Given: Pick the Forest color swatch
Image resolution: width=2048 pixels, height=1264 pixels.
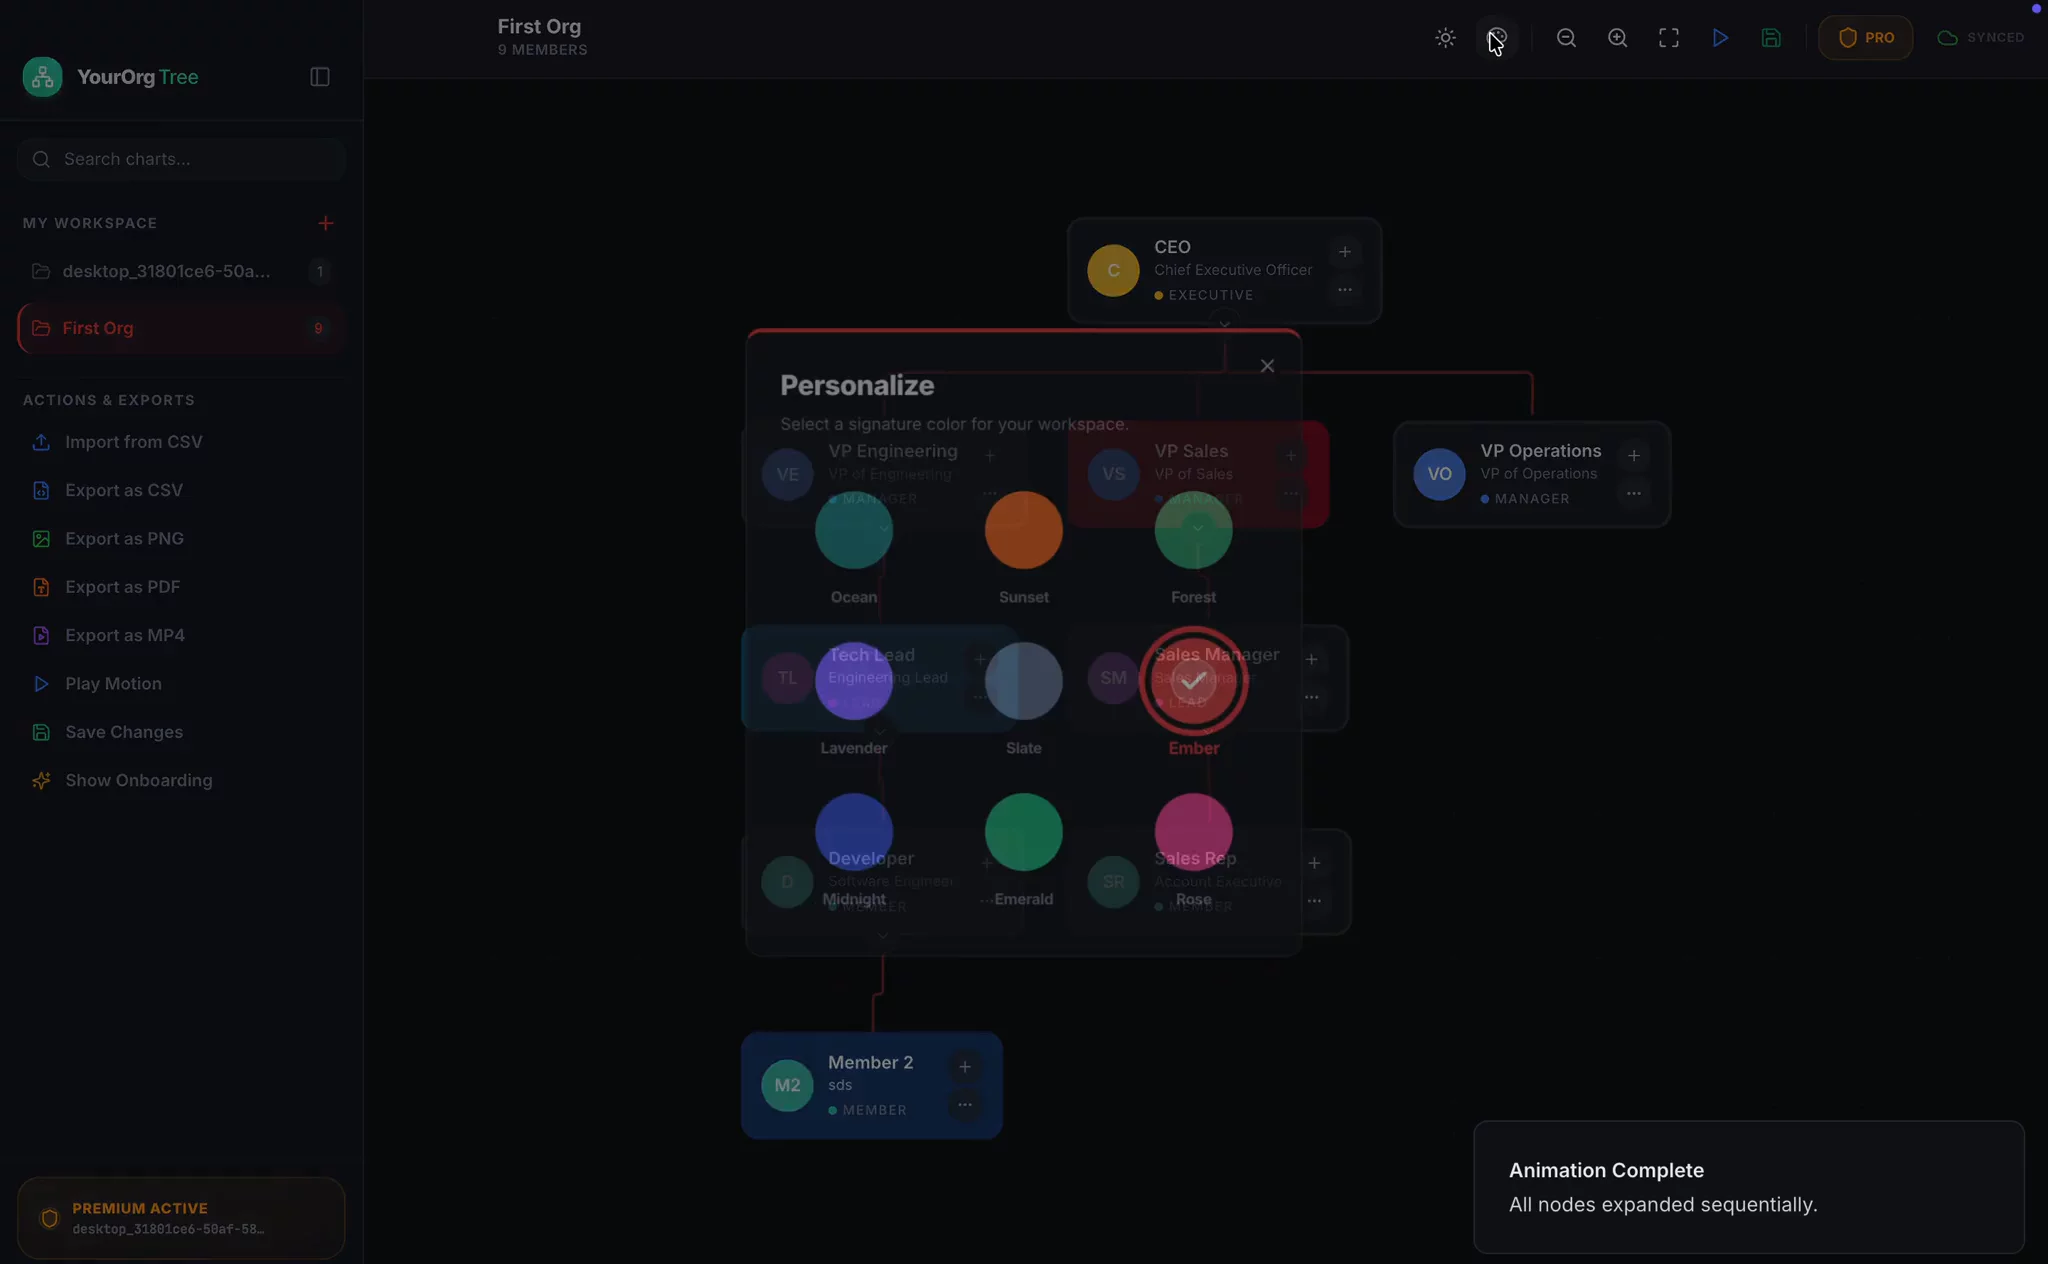Looking at the screenshot, I should [x=1193, y=530].
